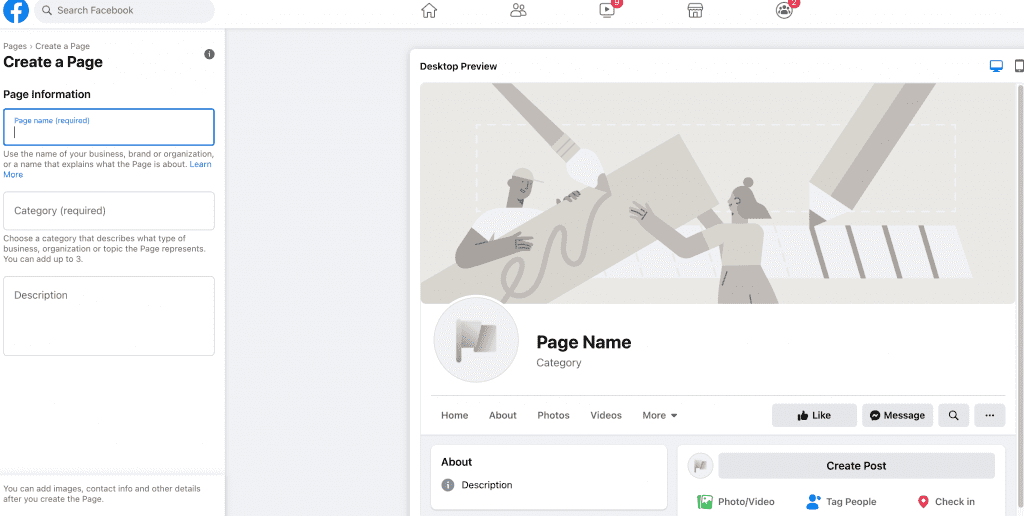
Task: Click the Search Facebook box
Action: point(125,11)
